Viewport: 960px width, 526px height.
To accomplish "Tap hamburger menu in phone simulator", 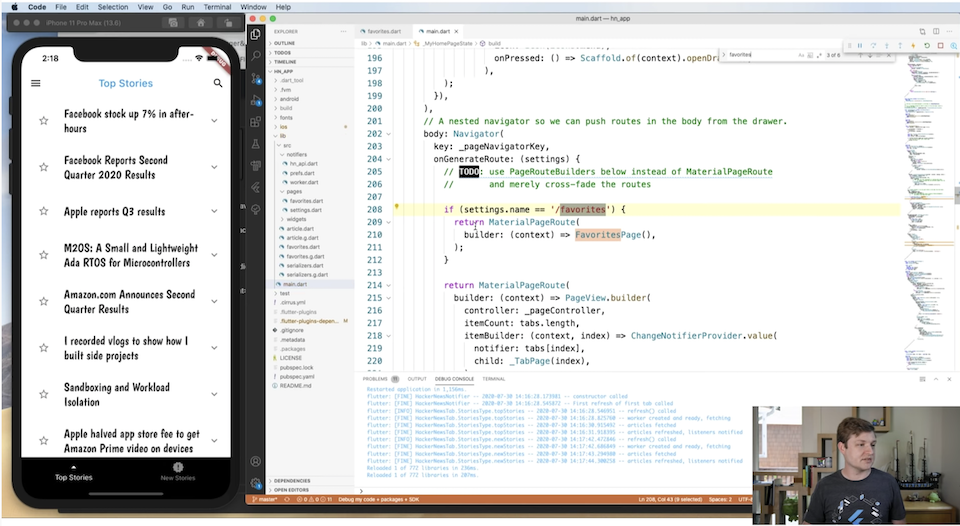I will (x=36, y=83).
